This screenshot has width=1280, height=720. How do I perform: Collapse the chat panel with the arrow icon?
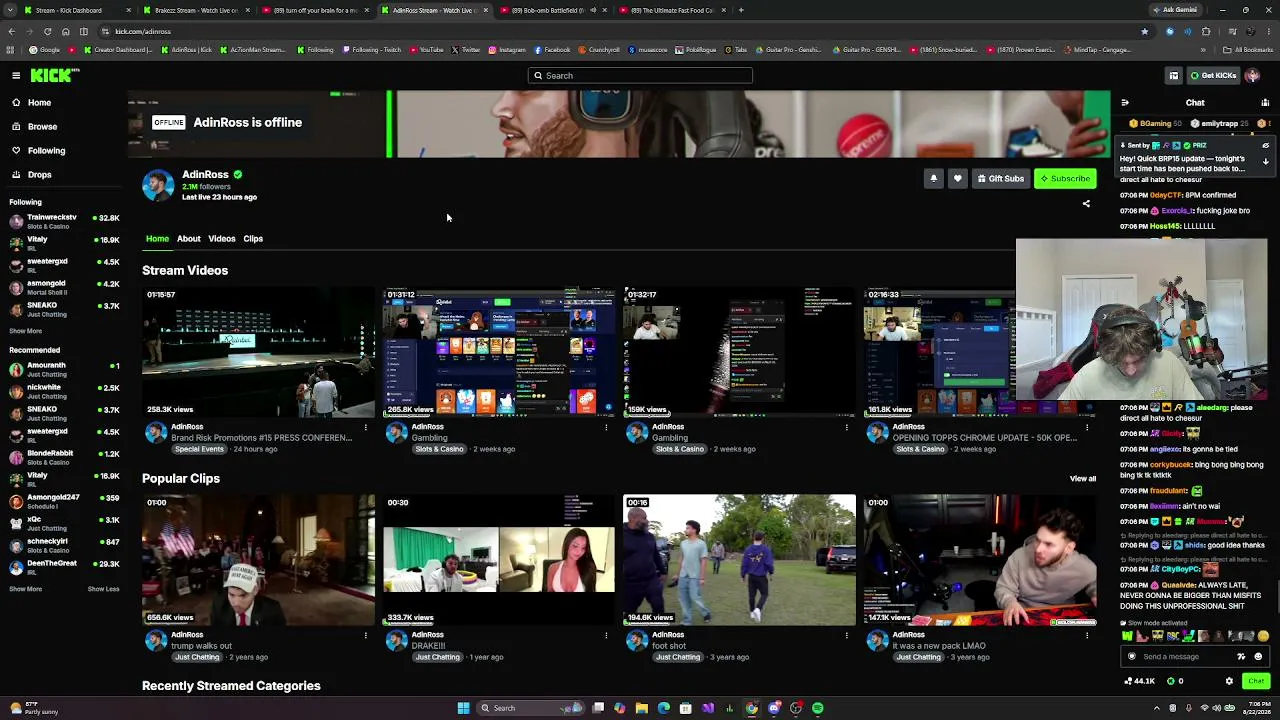1125,102
